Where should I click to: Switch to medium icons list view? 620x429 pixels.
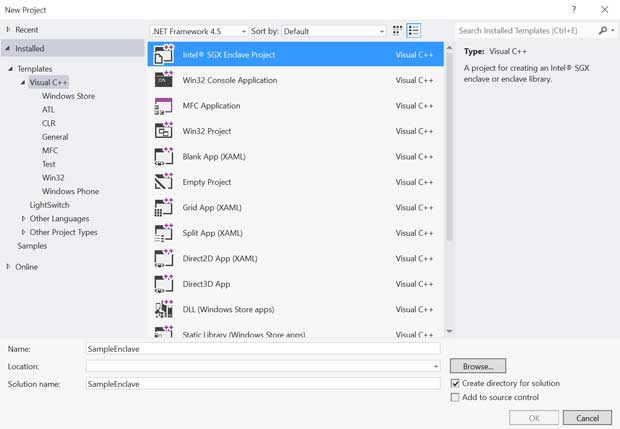(414, 30)
